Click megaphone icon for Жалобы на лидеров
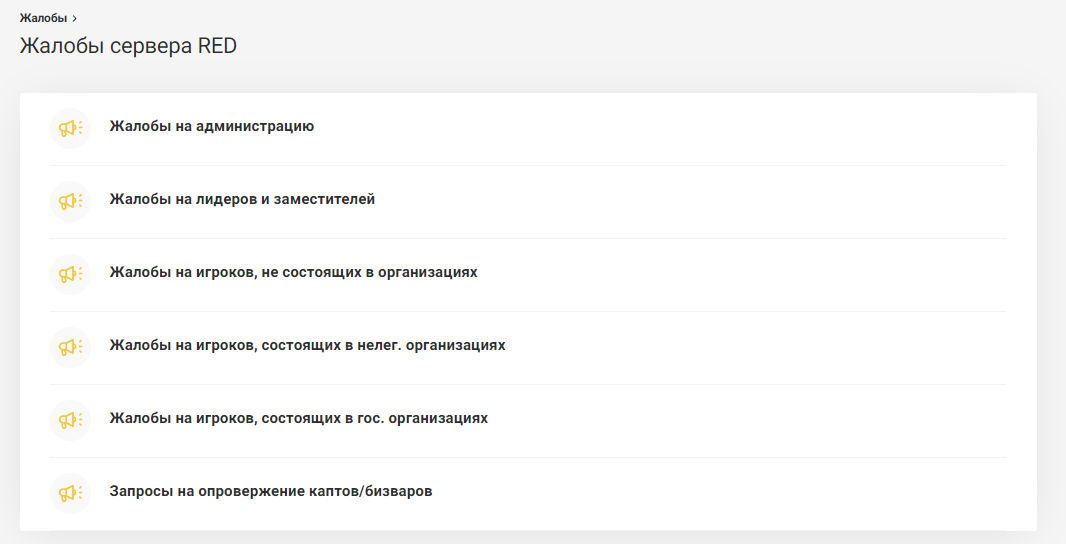 [x=70, y=201]
